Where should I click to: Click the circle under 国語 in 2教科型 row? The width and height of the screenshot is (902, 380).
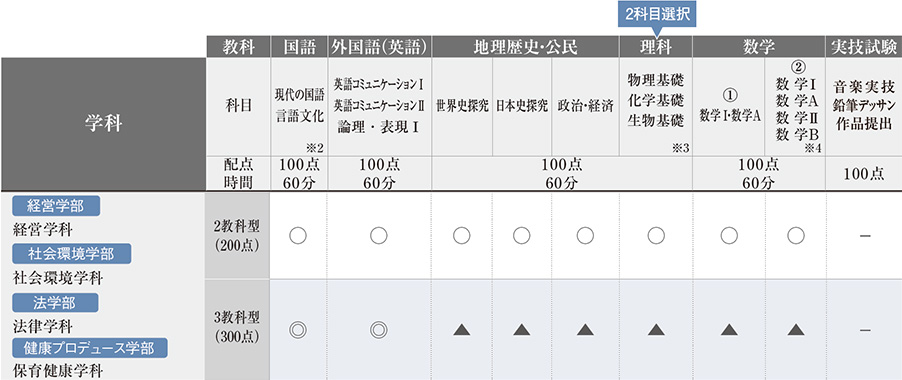point(297,236)
